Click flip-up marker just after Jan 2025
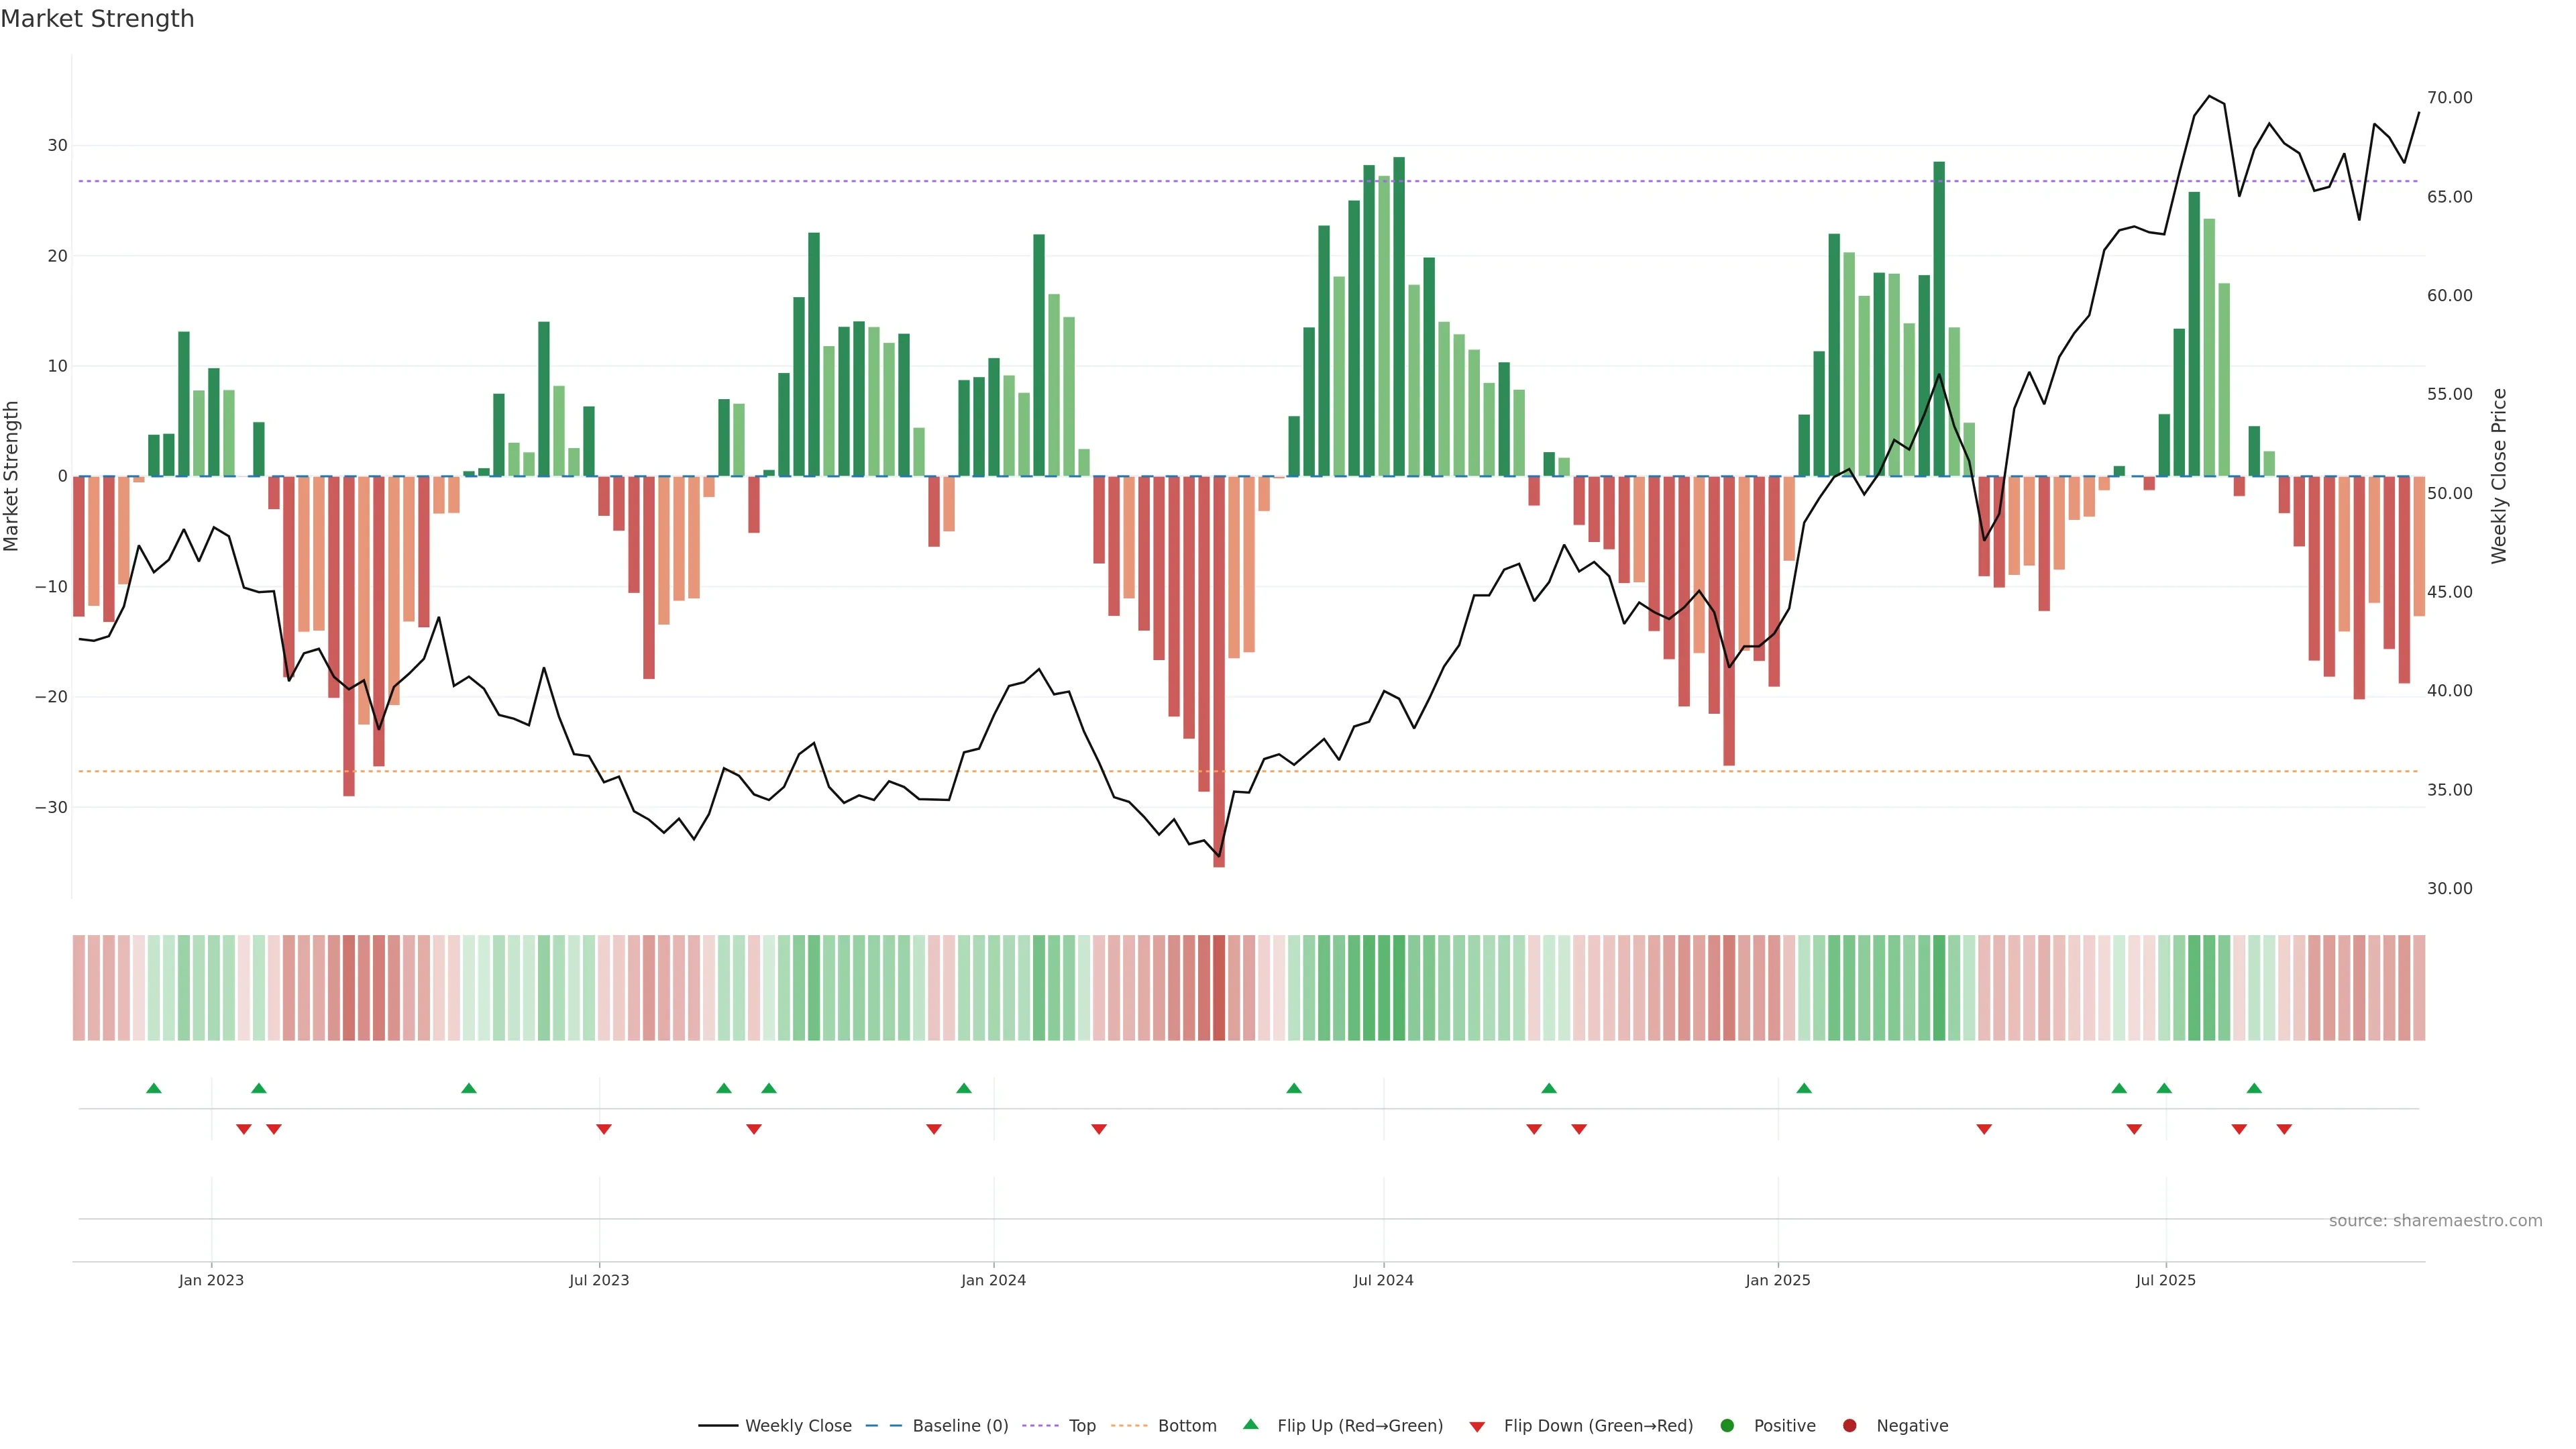Viewport: 2576px width, 1449px height. (x=1804, y=1088)
